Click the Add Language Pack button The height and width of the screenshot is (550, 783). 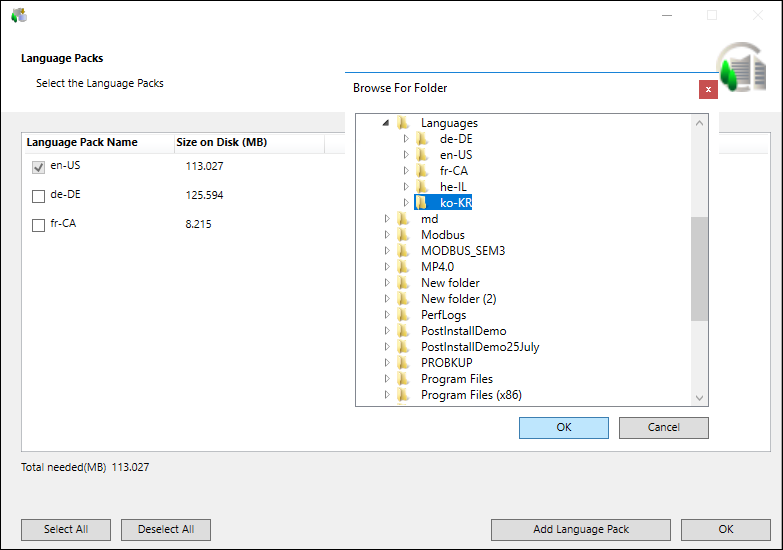(x=580, y=529)
